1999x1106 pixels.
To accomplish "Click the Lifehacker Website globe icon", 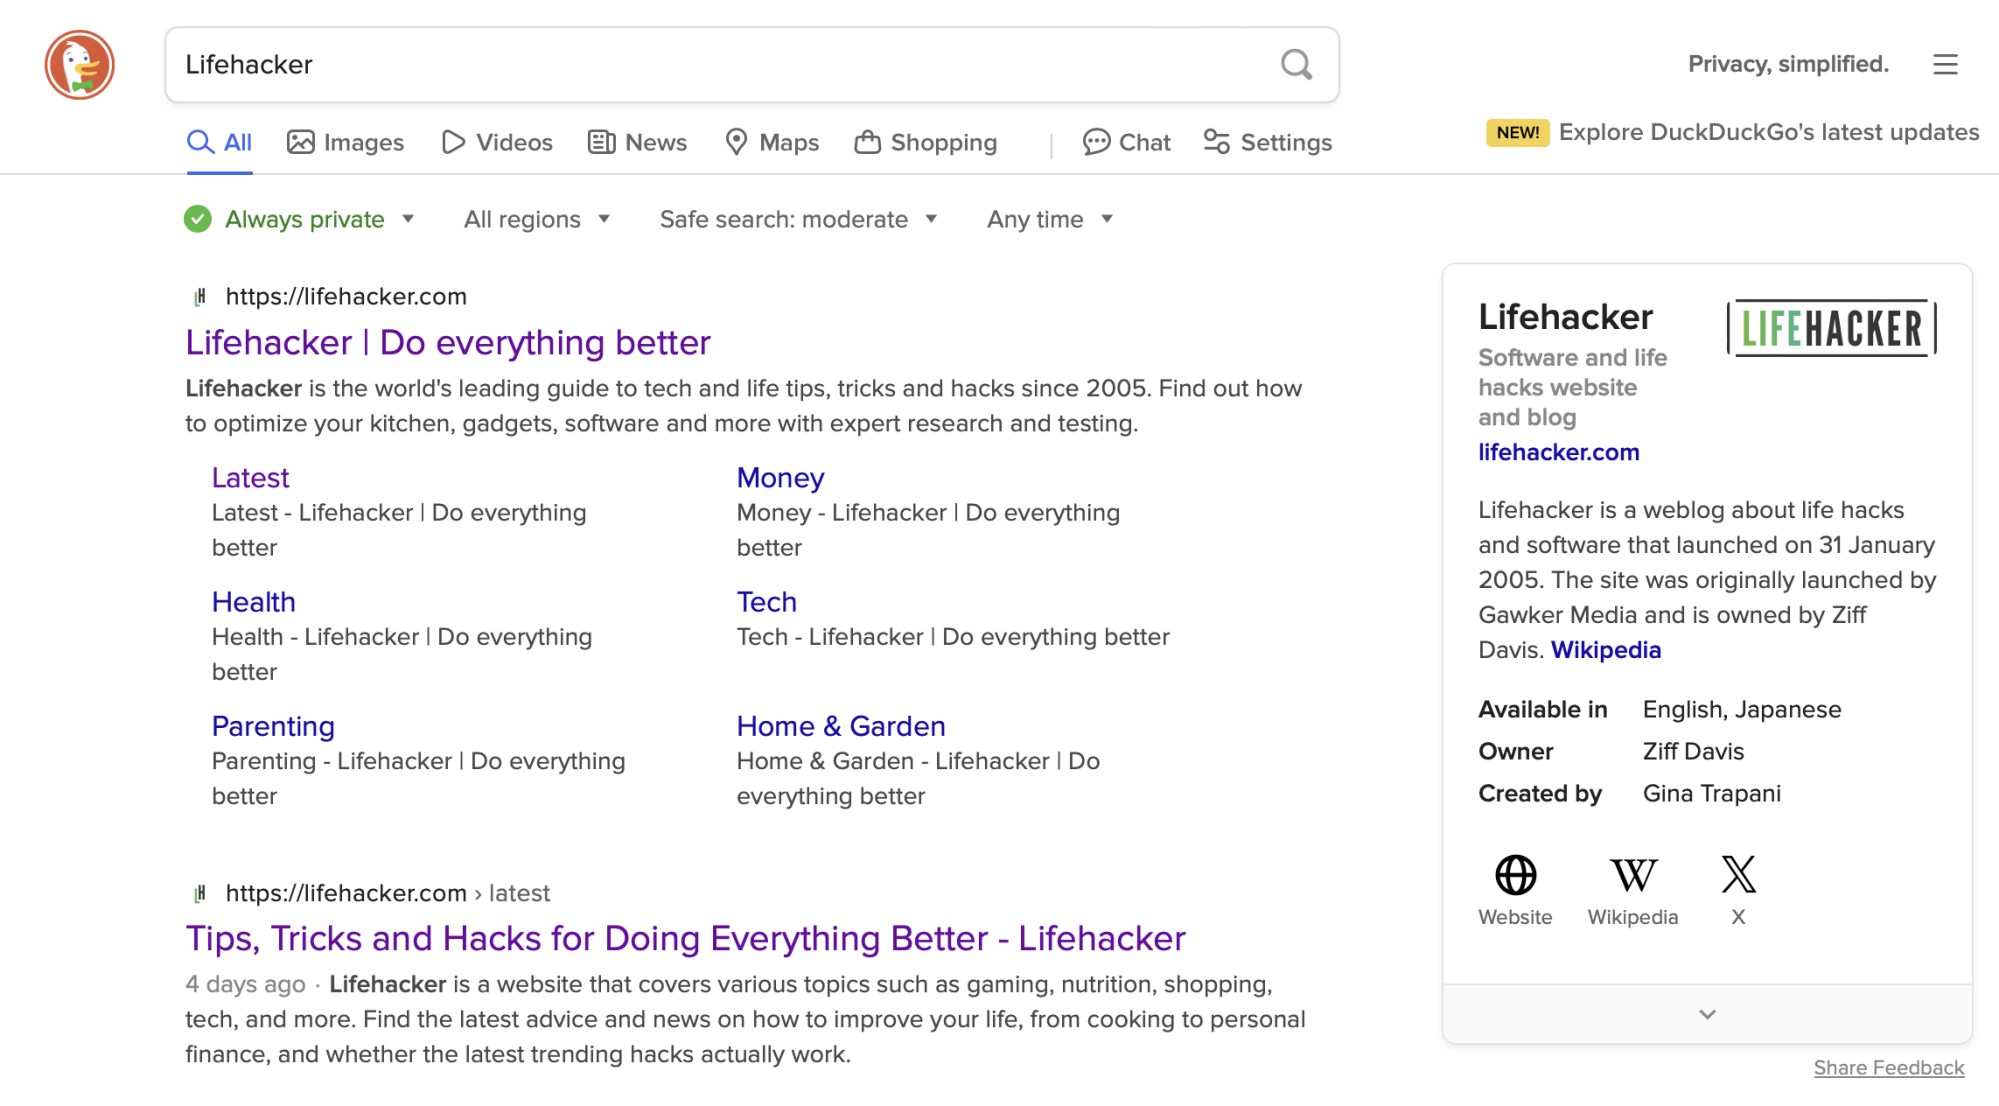I will point(1514,872).
